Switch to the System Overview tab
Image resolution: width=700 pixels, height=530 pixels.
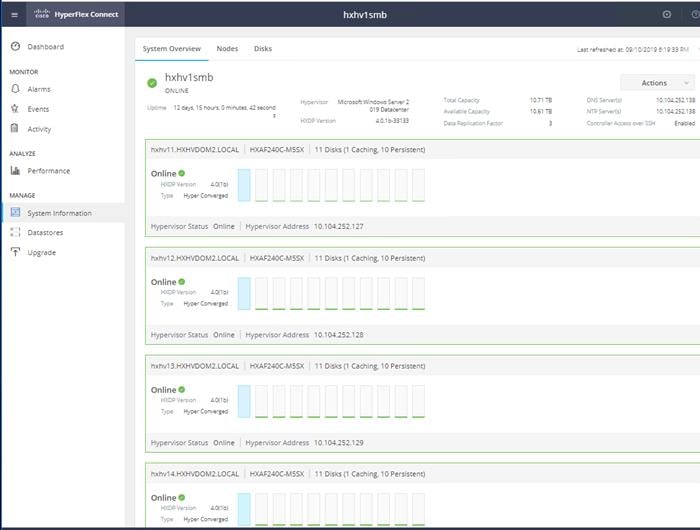[172, 49]
